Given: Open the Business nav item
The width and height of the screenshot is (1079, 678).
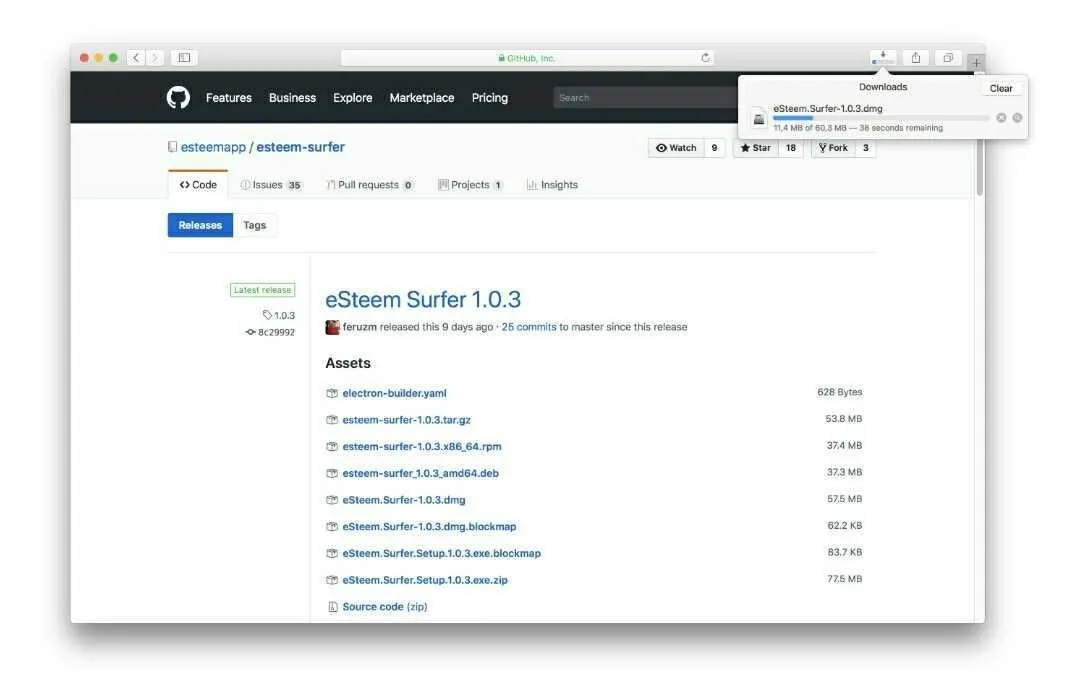Looking at the screenshot, I should coord(292,98).
